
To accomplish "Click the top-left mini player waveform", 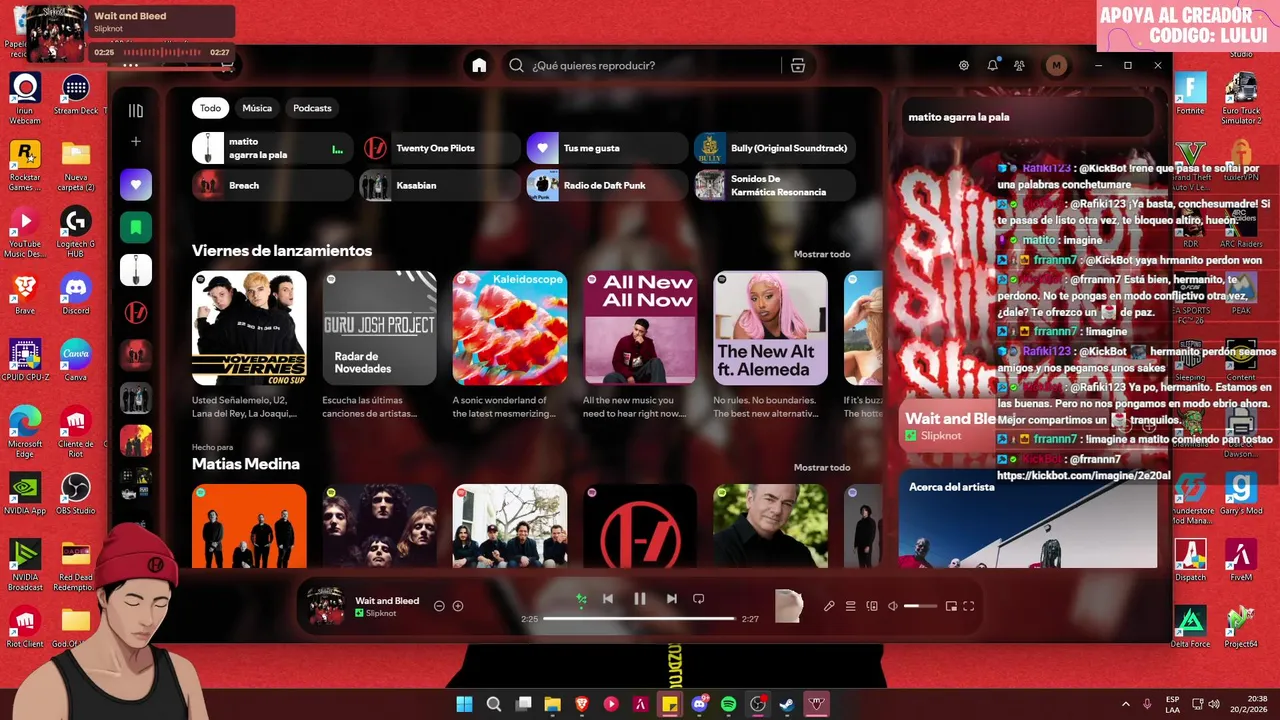I will pyautogui.click(x=161, y=52).
